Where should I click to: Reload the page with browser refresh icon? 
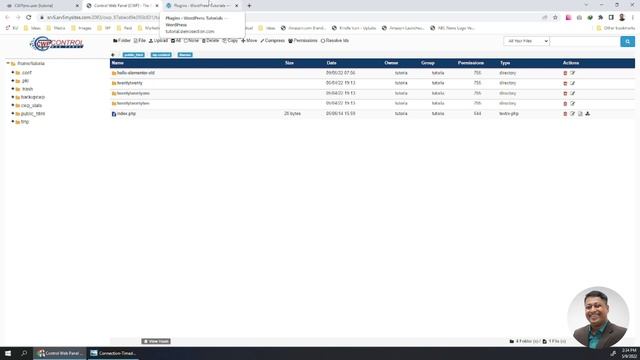point(29,18)
